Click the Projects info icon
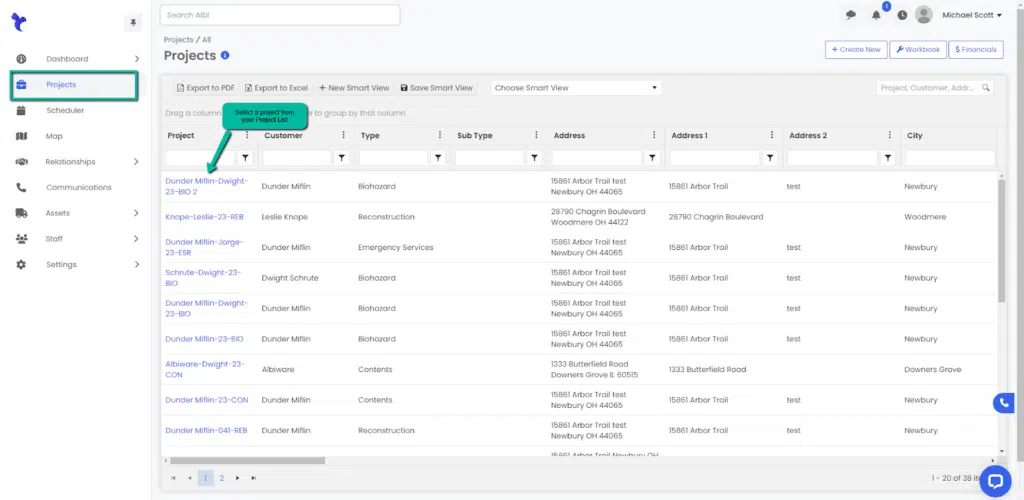 point(225,56)
